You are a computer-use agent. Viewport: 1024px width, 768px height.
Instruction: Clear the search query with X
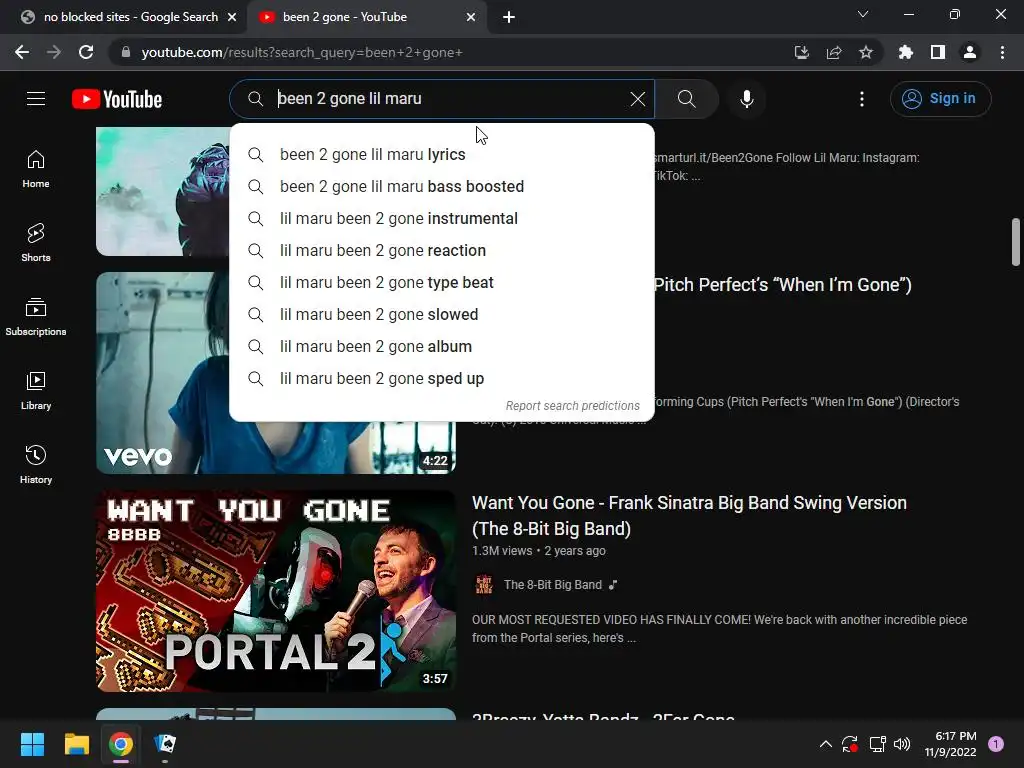point(637,99)
